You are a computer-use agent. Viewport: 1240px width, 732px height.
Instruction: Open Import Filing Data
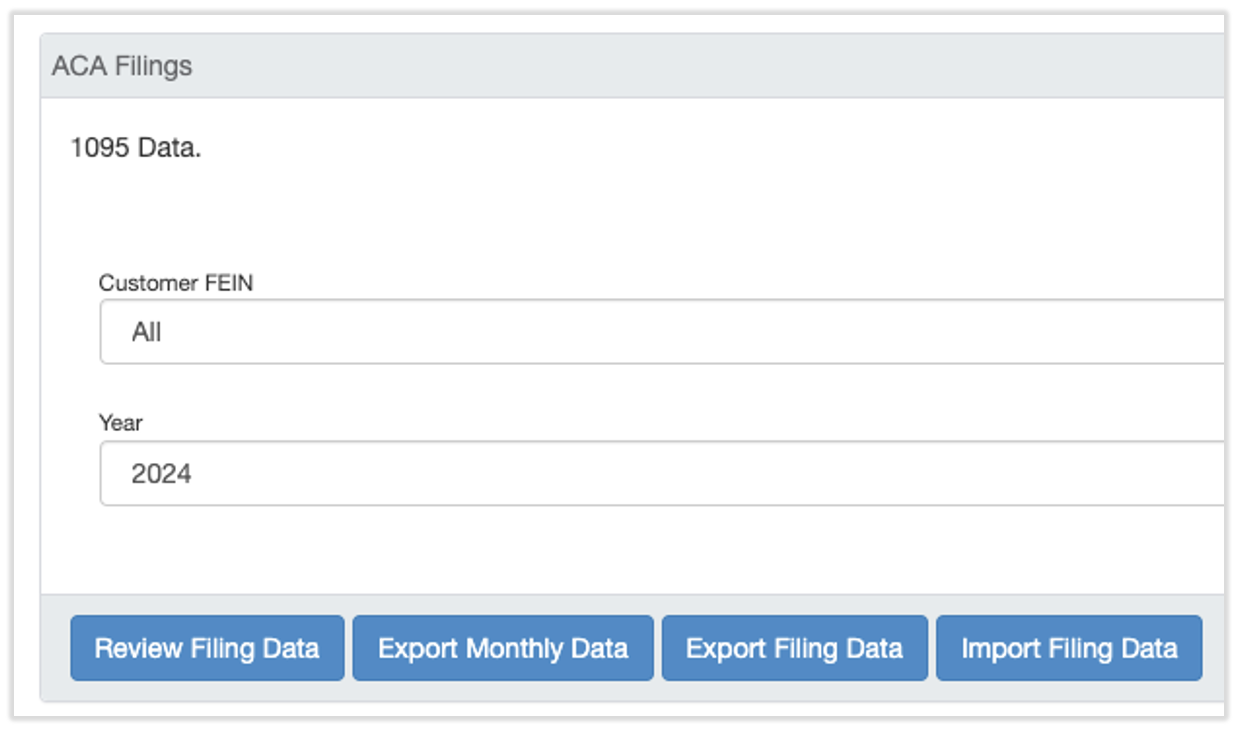click(x=1068, y=648)
